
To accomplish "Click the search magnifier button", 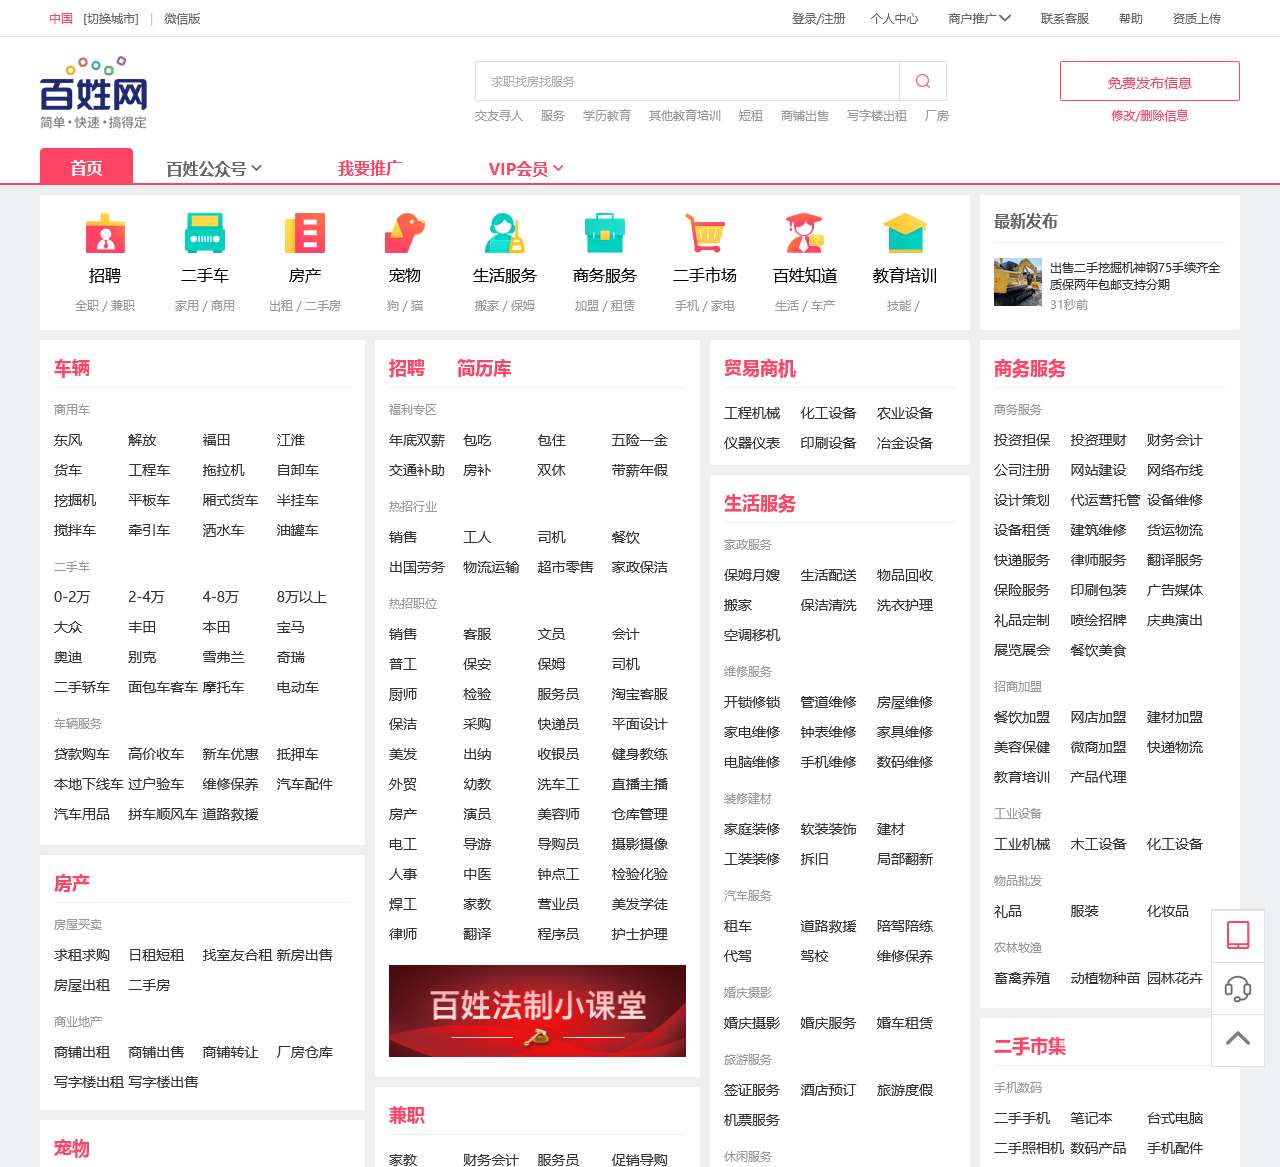I will tap(923, 81).
